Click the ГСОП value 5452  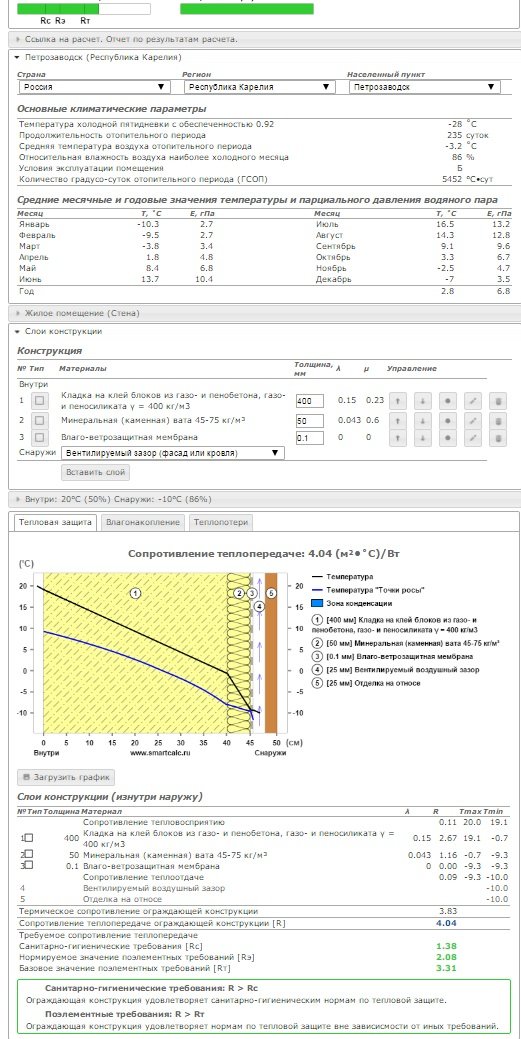point(453,179)
